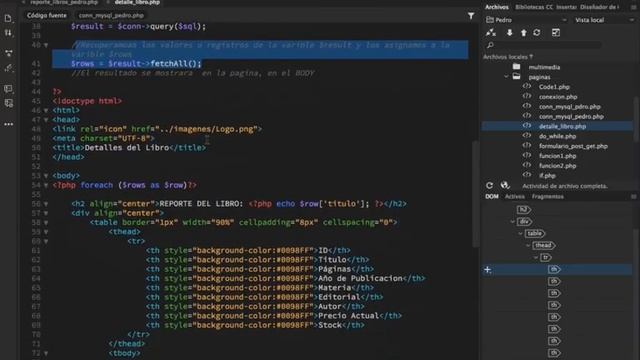Select funcion1.php in file list
Viewport: 640px width, 360px height.
(x=557, y=156)
